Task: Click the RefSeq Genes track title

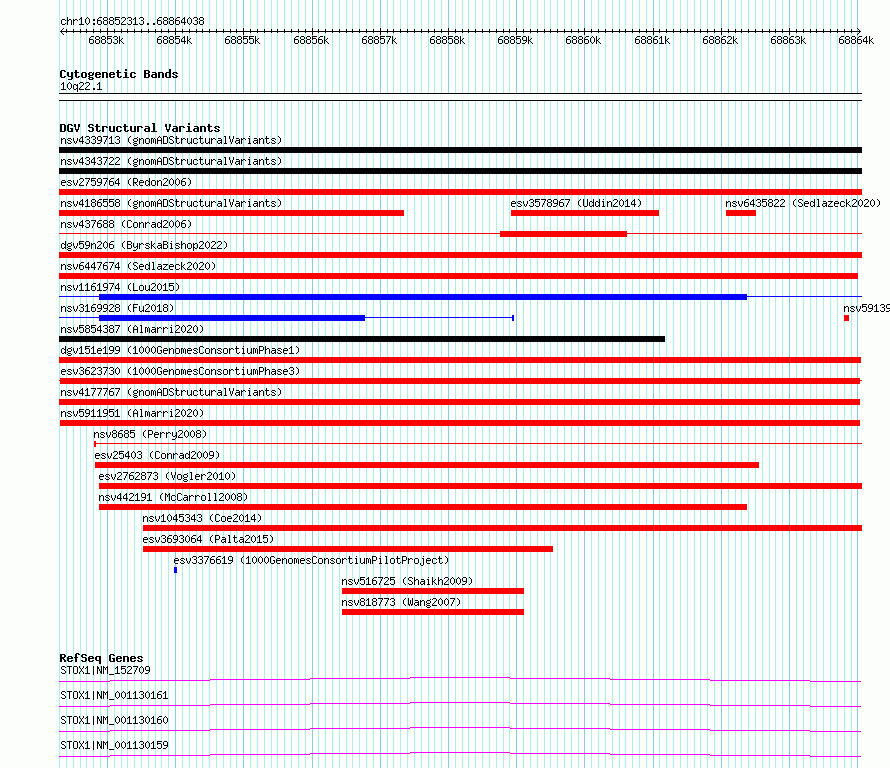Action: [x=101, y=658]
